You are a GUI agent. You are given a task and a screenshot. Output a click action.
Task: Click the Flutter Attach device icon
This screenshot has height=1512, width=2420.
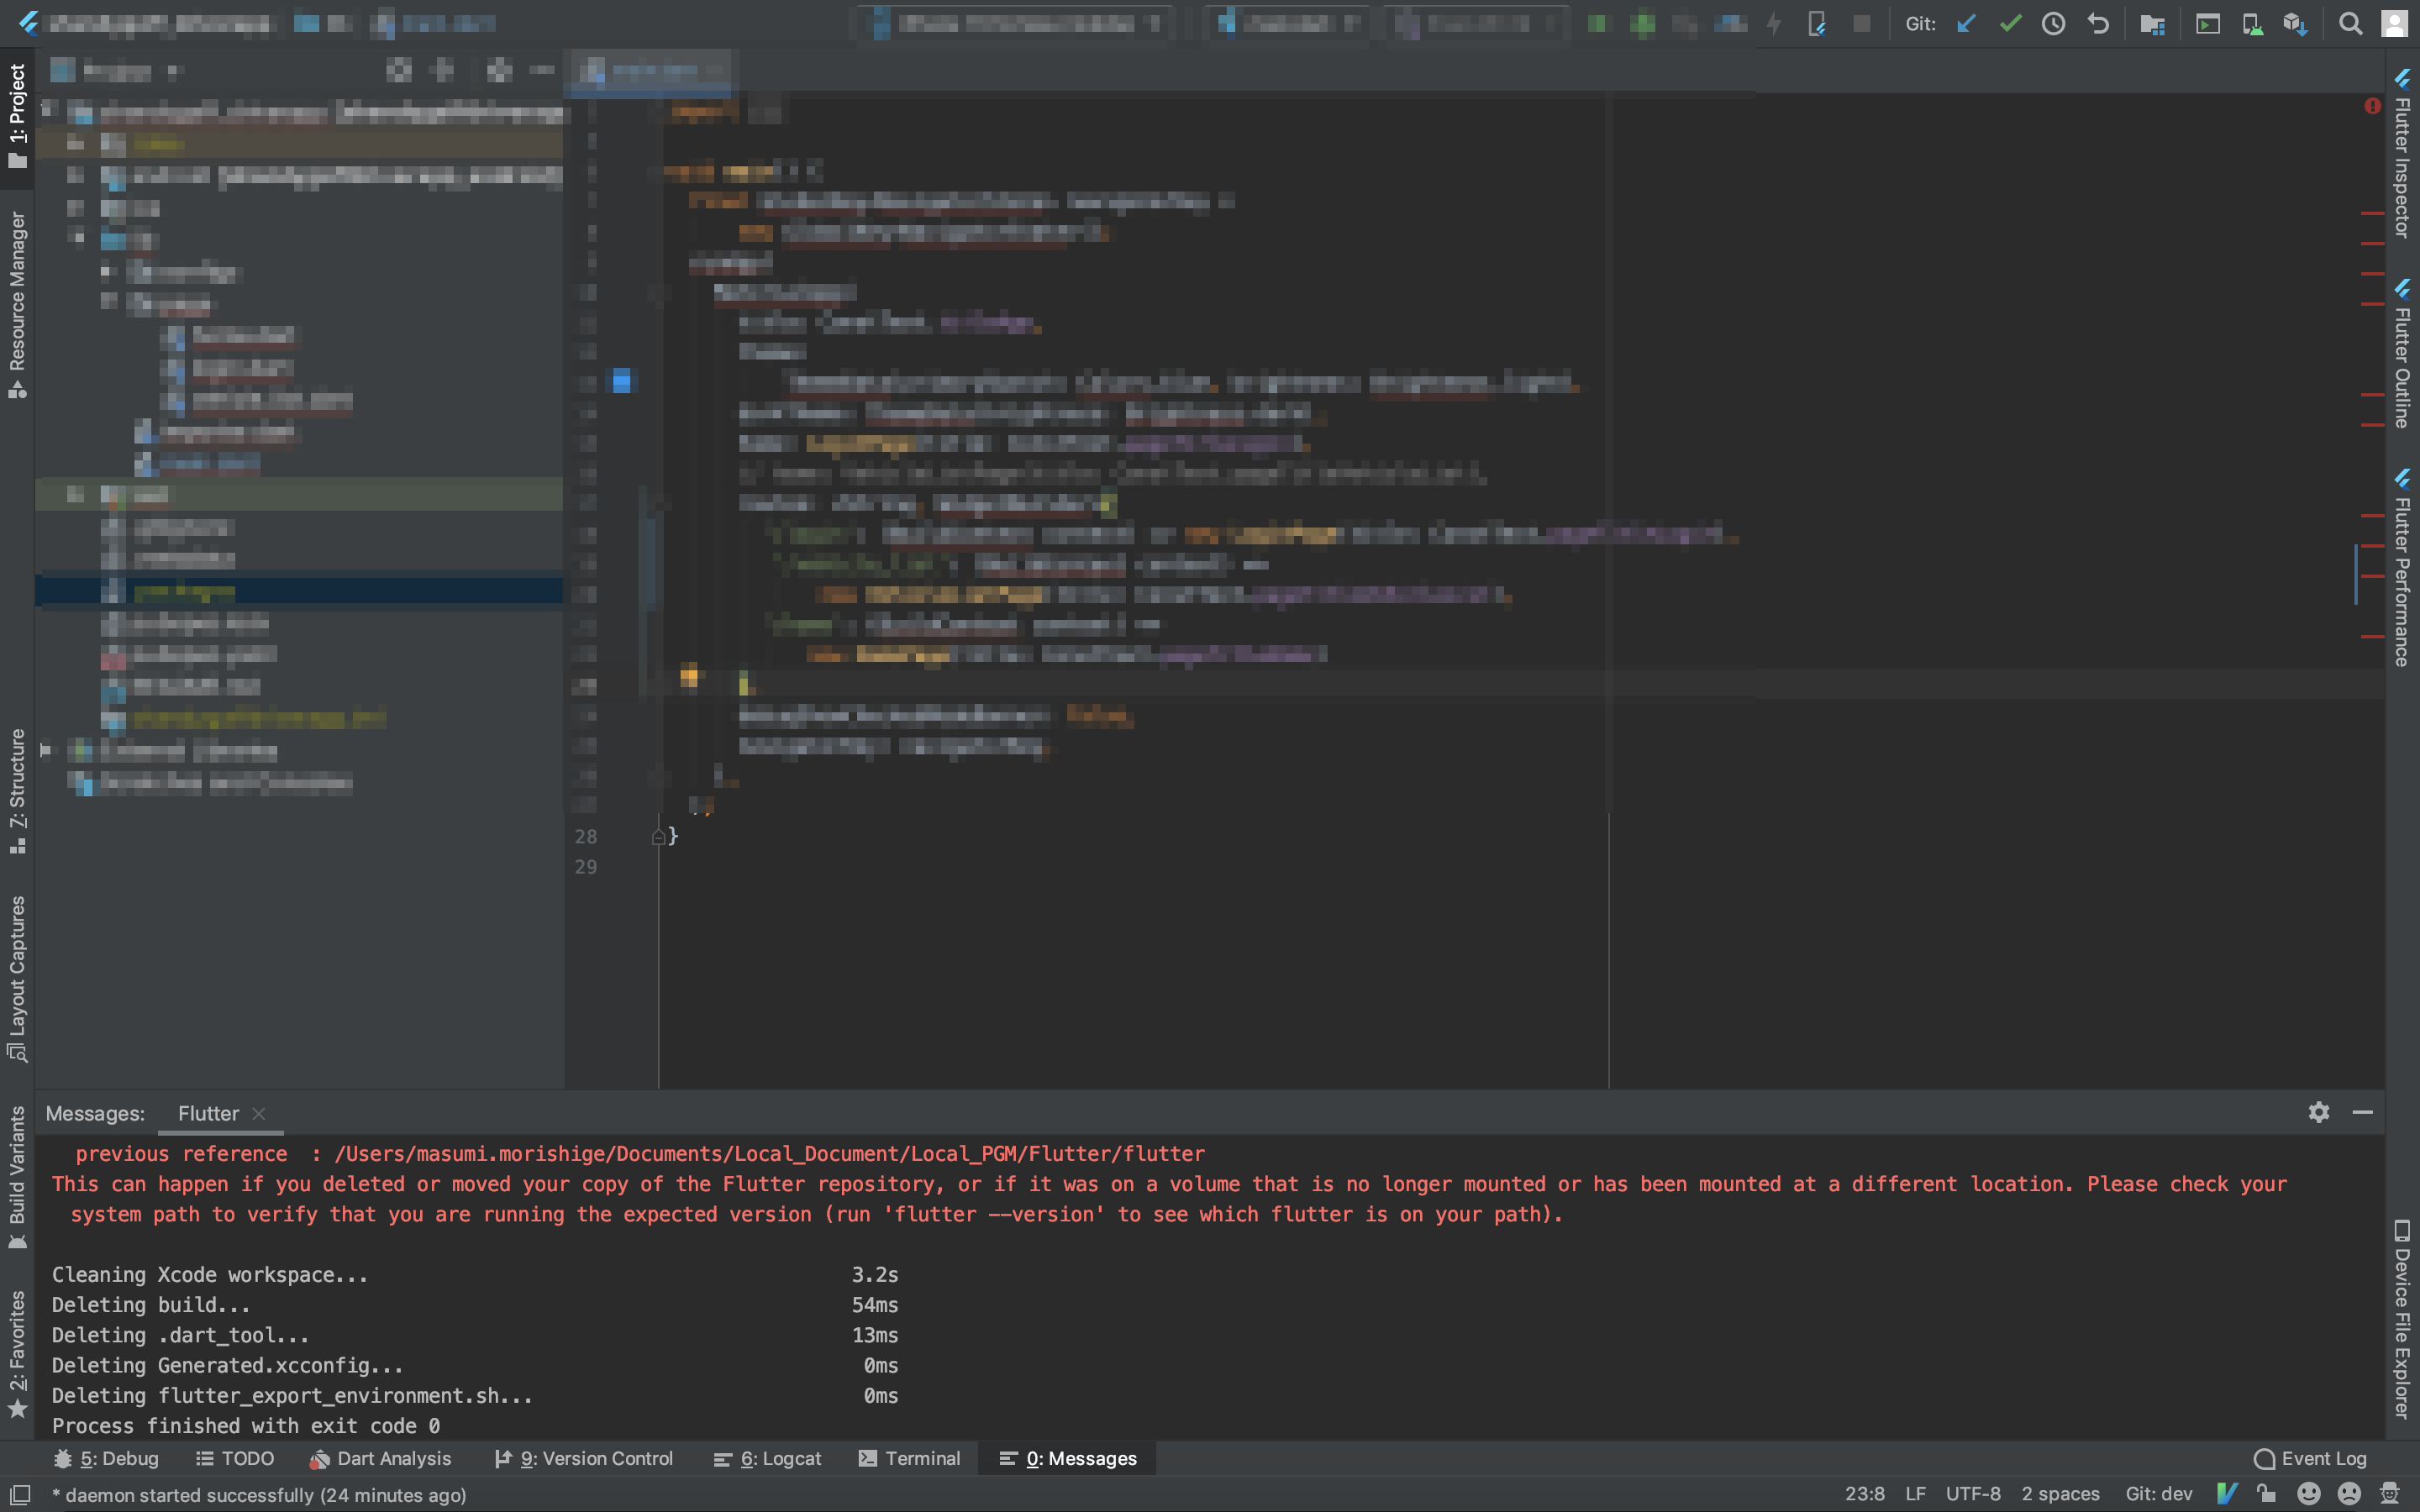pos(1818,23)
